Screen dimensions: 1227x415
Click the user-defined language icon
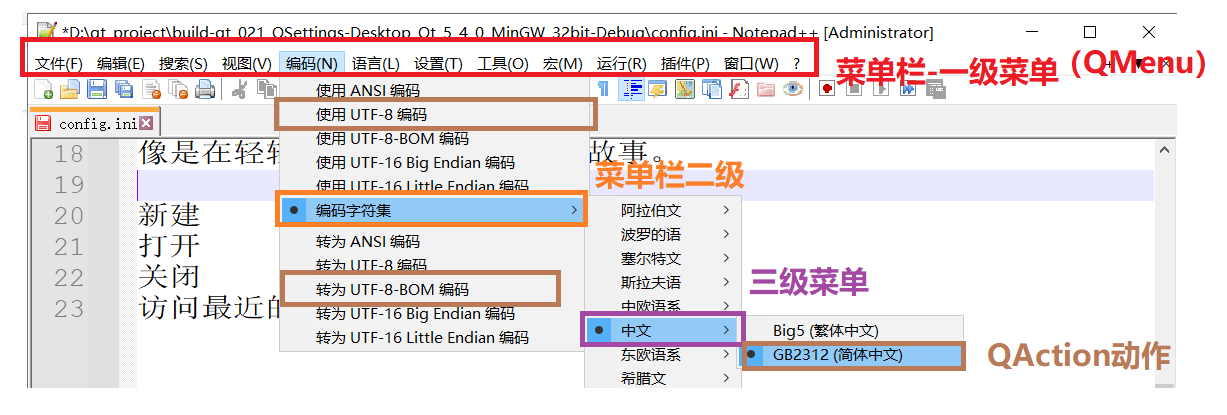coord(657,89)
